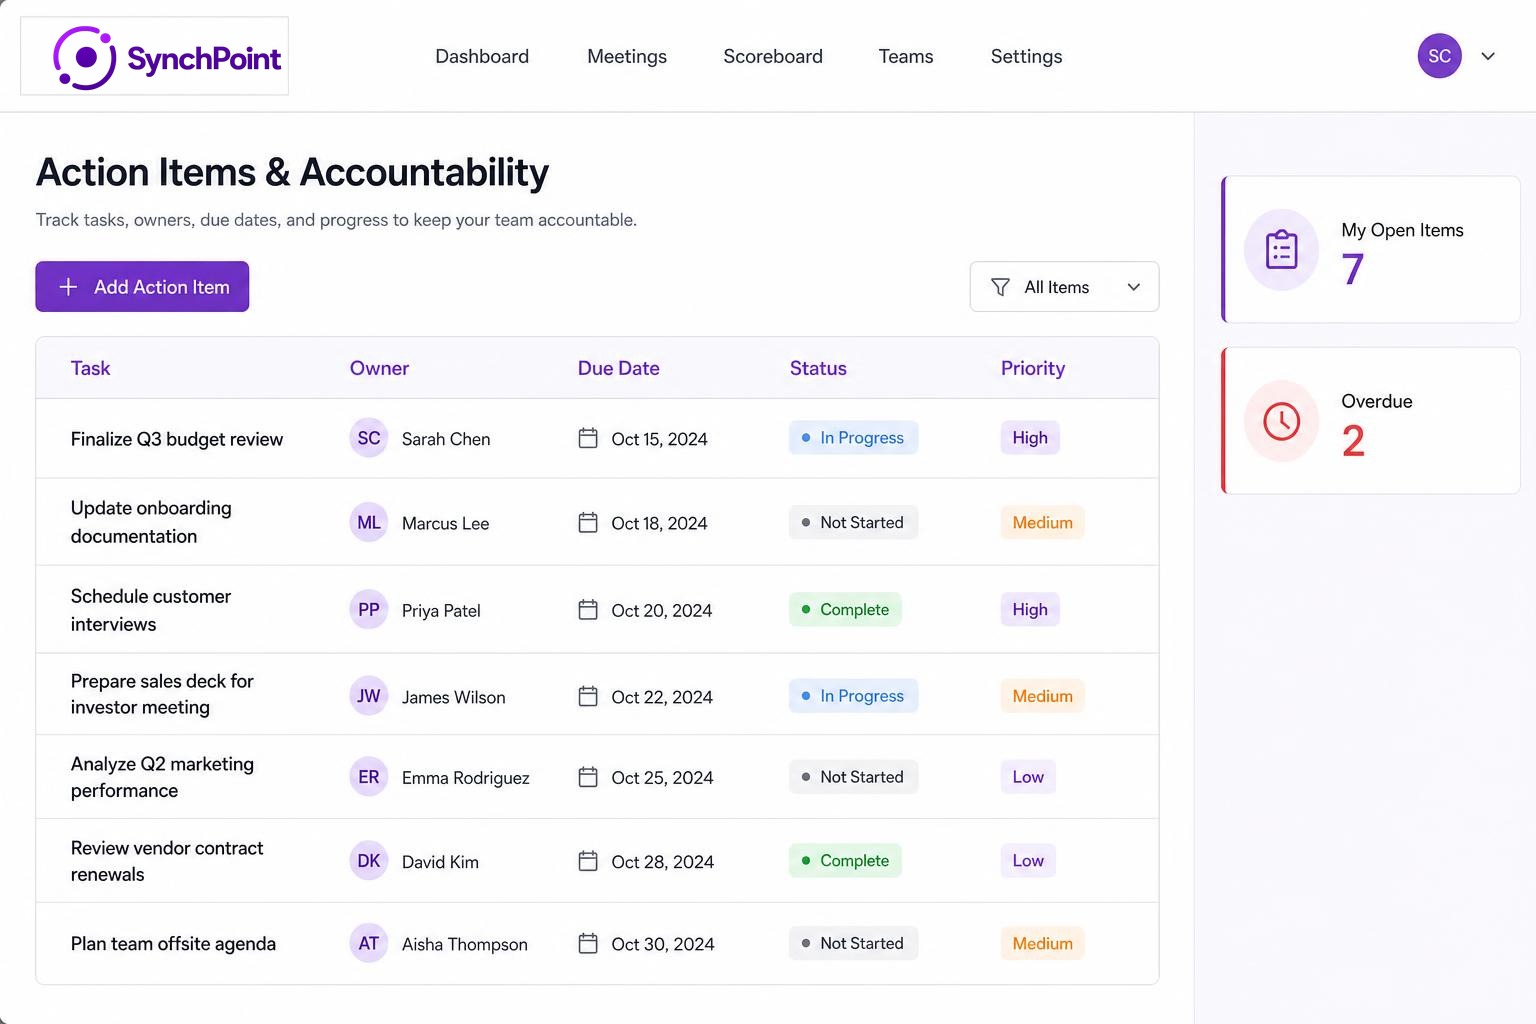Screen dimensions: 1536x1024
Task: Select Prepare sales deck for investor meeting
Action: 162,694
